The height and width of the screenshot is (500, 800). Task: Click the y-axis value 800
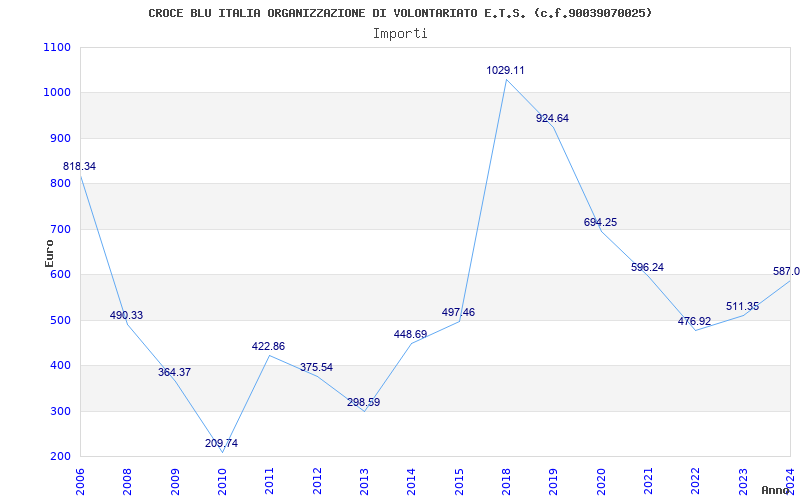tap(60, 184)
